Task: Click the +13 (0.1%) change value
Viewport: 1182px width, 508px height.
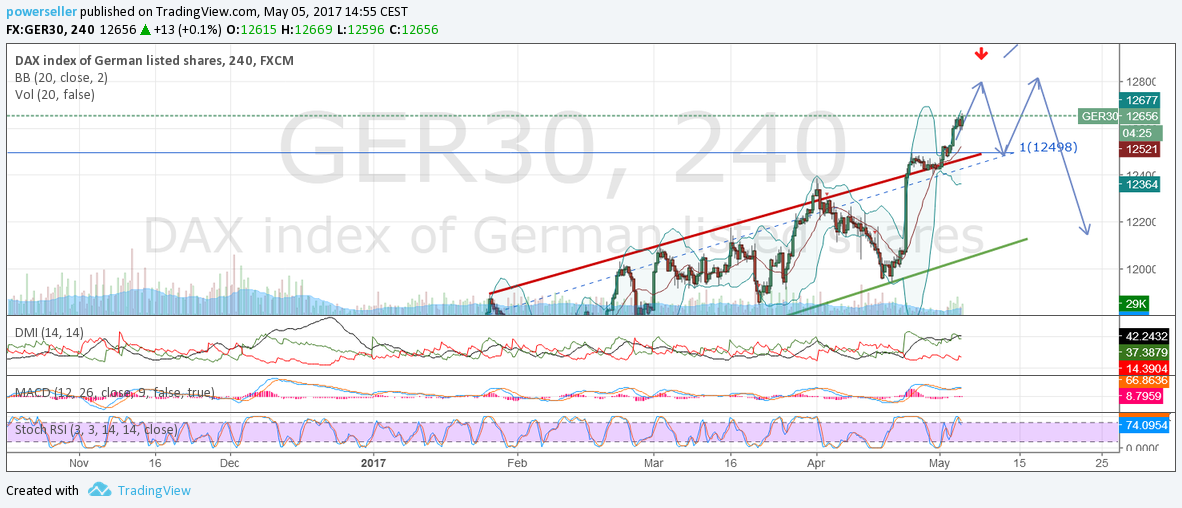Action: coord(187,30)
